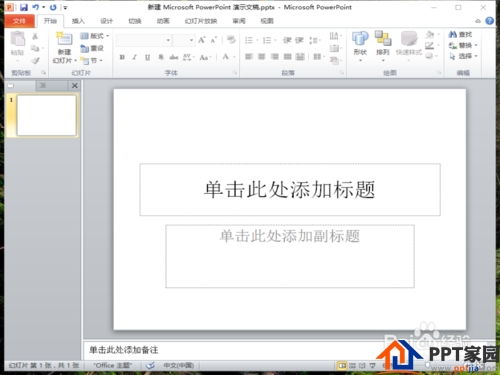This screenshot has width=500, height=375.
Task: Click the minimize ribbon caret icon
Action: tap(478, 21)
